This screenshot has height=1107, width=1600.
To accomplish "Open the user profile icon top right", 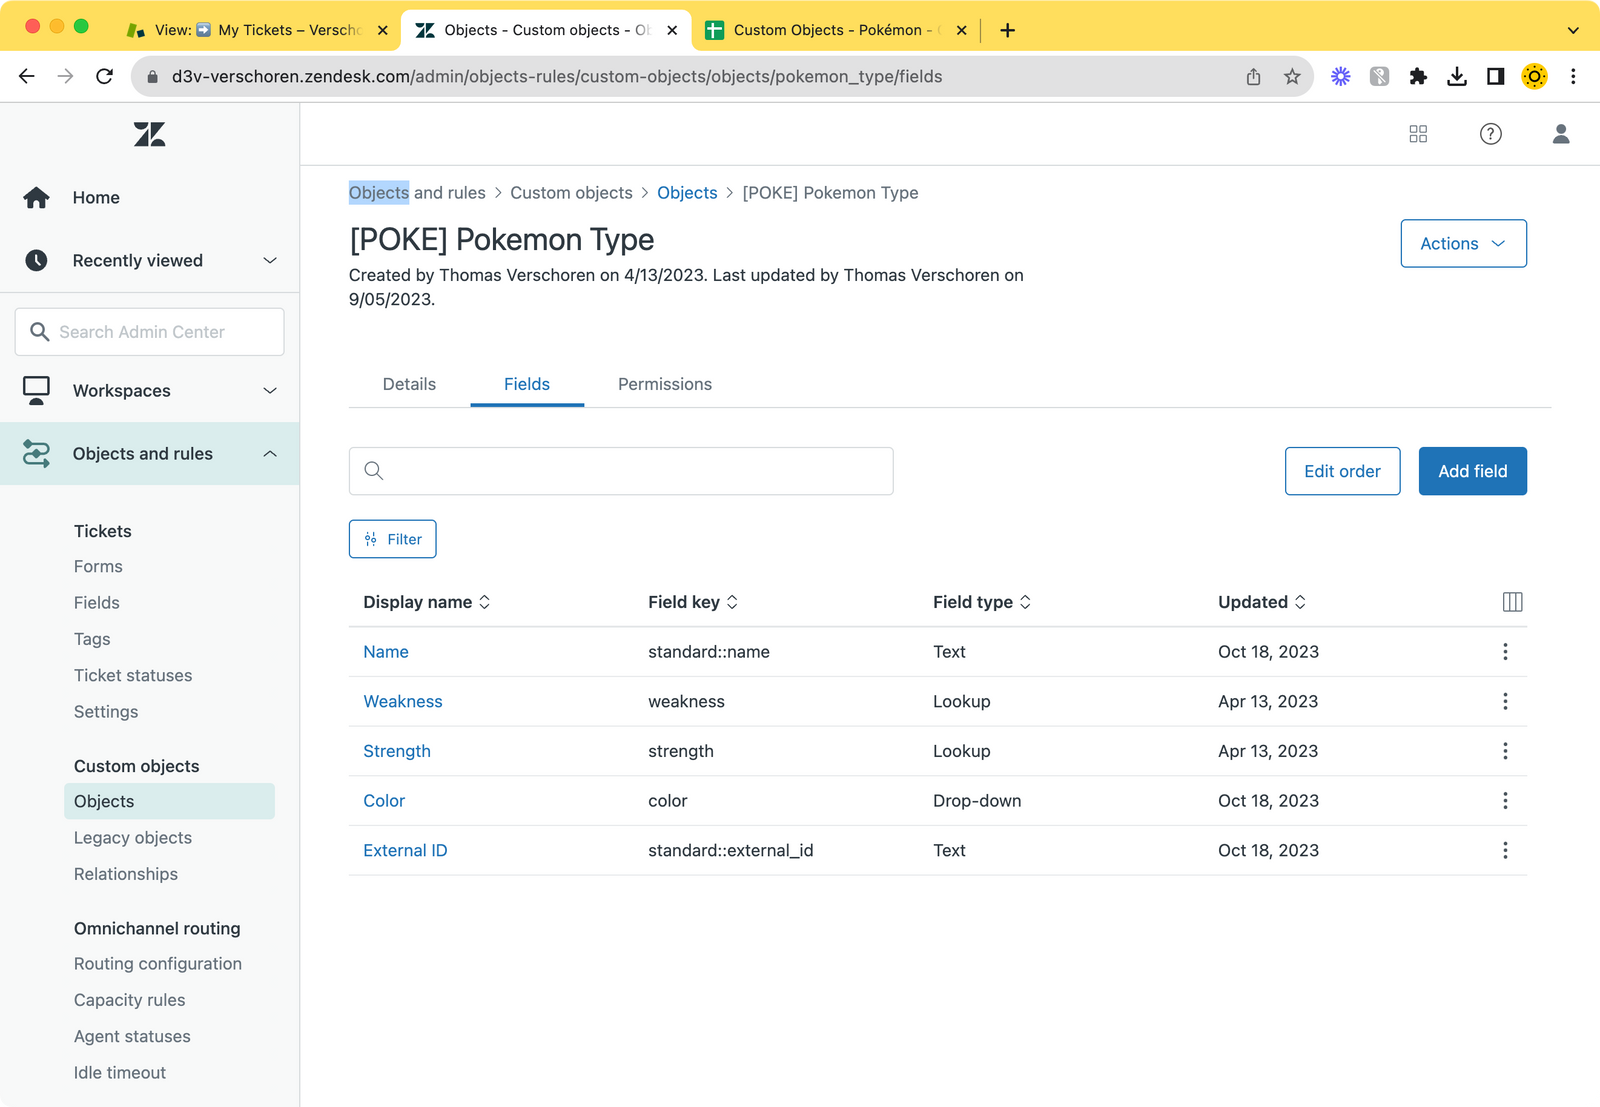I will point(1561,134).
